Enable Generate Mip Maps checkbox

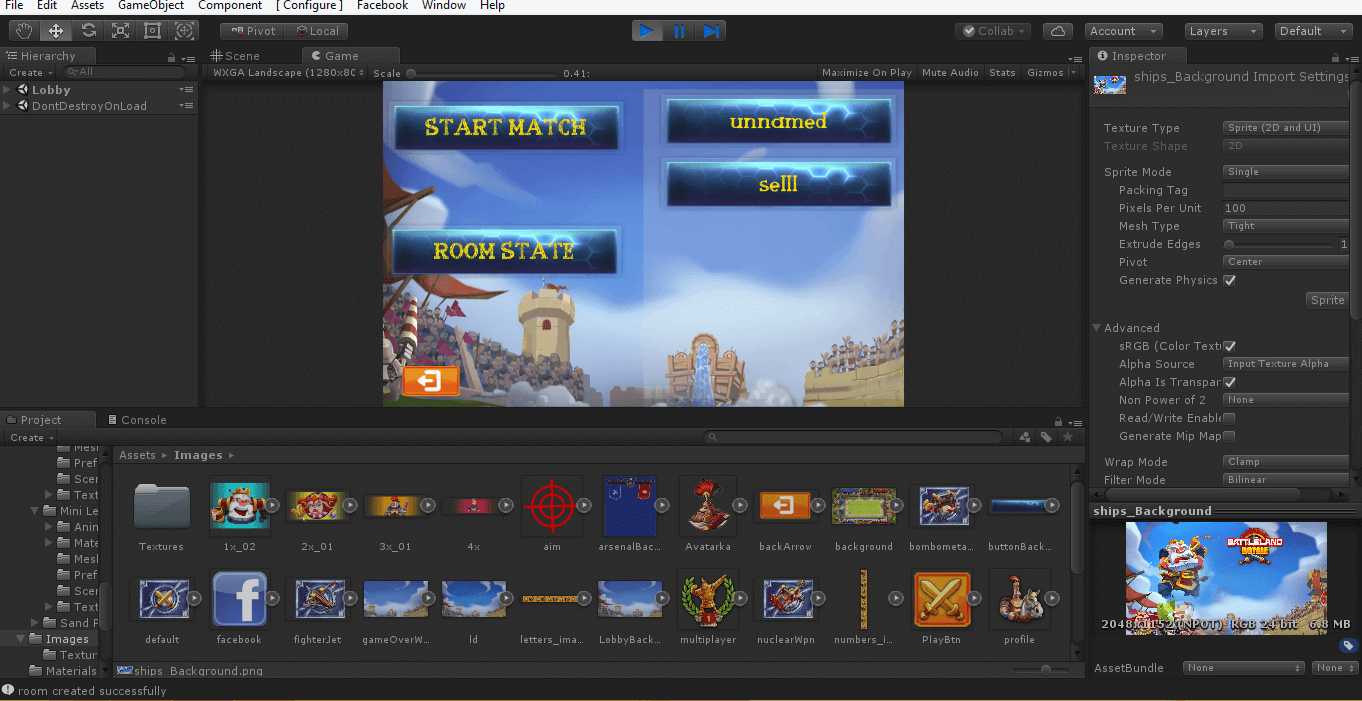point(1230,436)
